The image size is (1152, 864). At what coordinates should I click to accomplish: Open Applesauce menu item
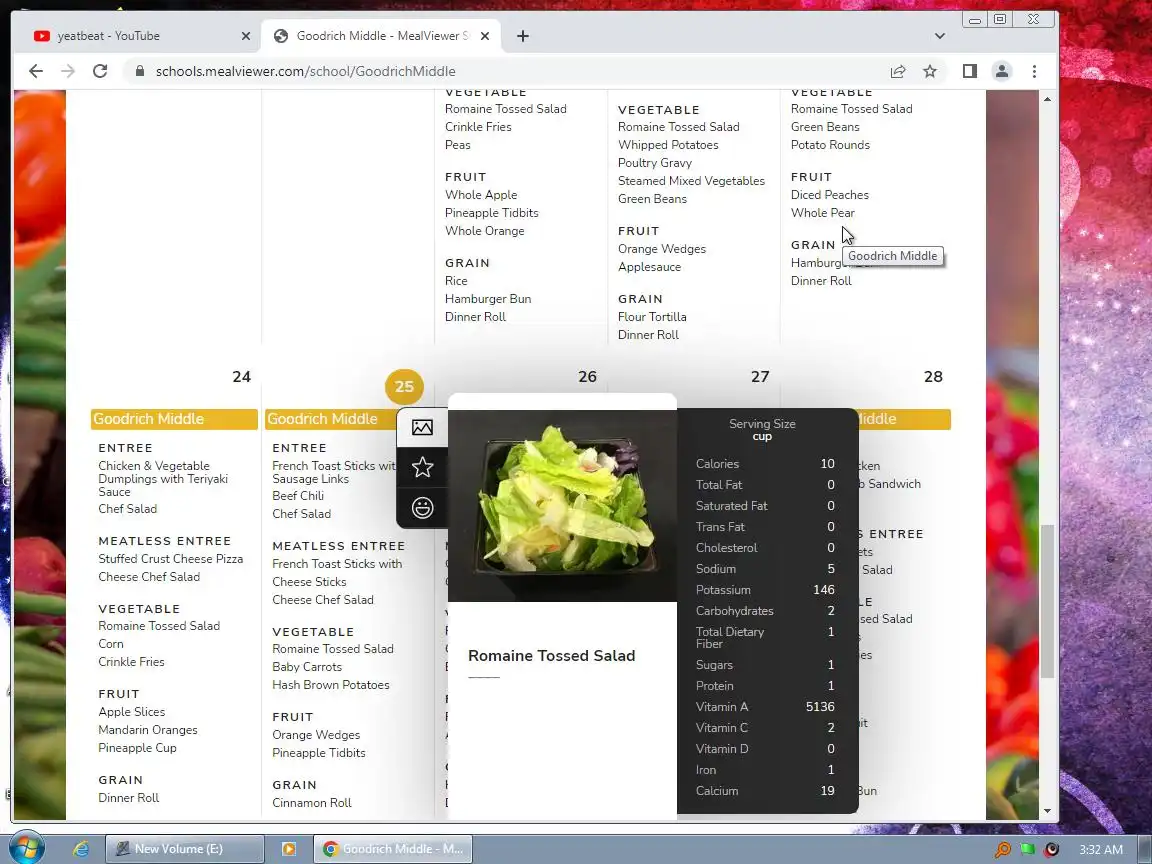(649, 267)
